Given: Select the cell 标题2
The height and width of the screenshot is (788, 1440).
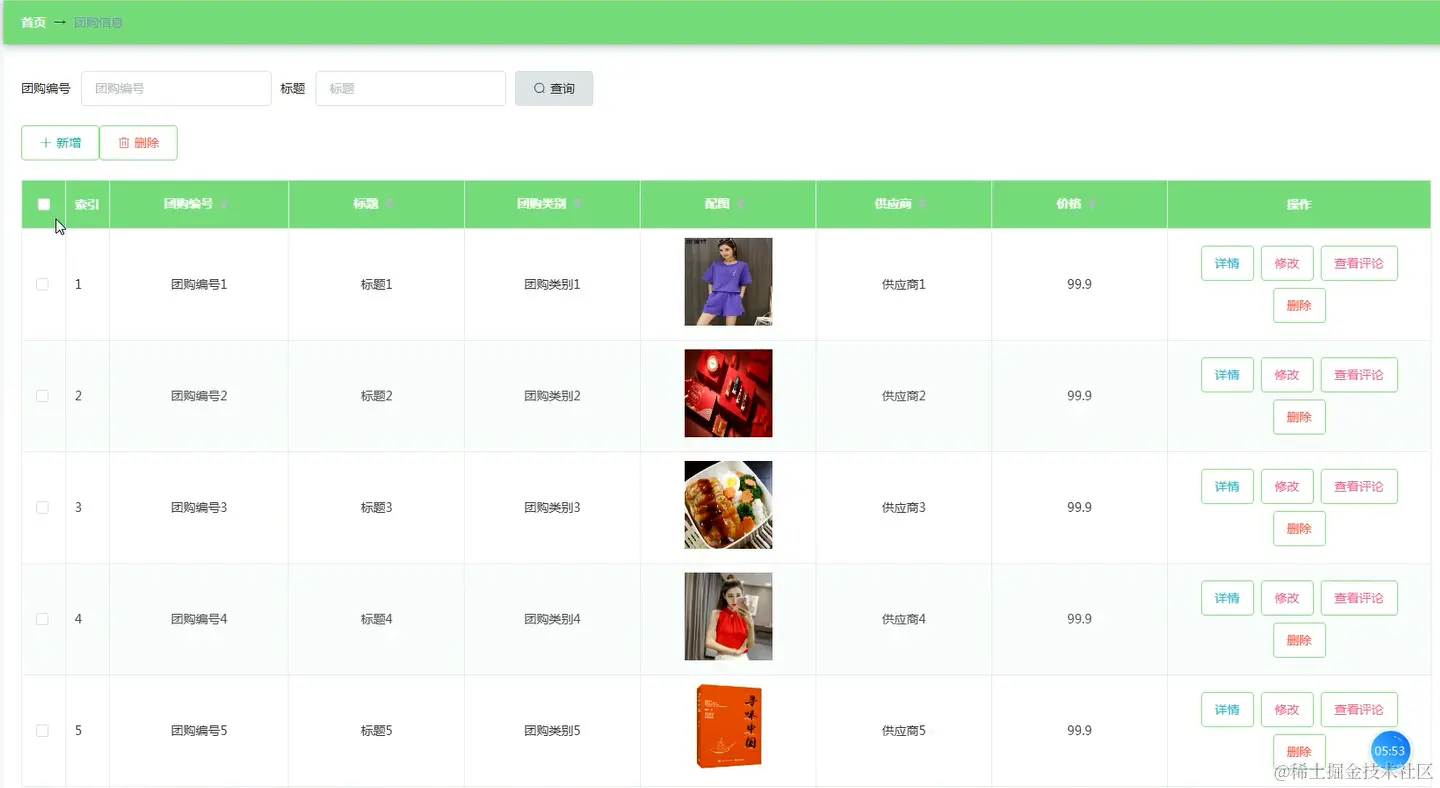Looking at the screenshot, I should tap(376, 396).
